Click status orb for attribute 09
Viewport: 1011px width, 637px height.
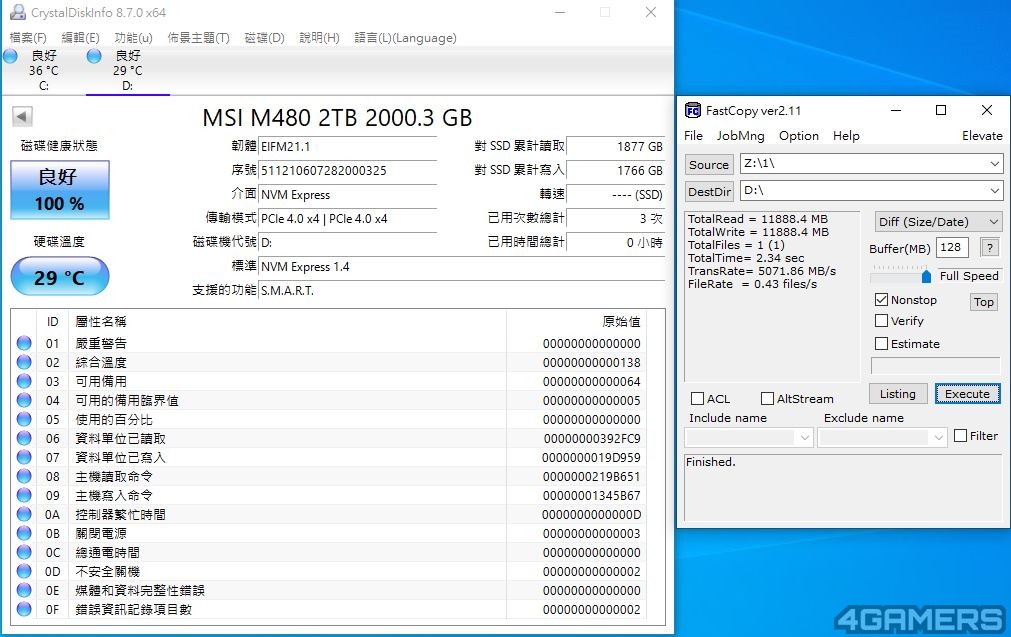pyautogui.click(x=25, y=495)
